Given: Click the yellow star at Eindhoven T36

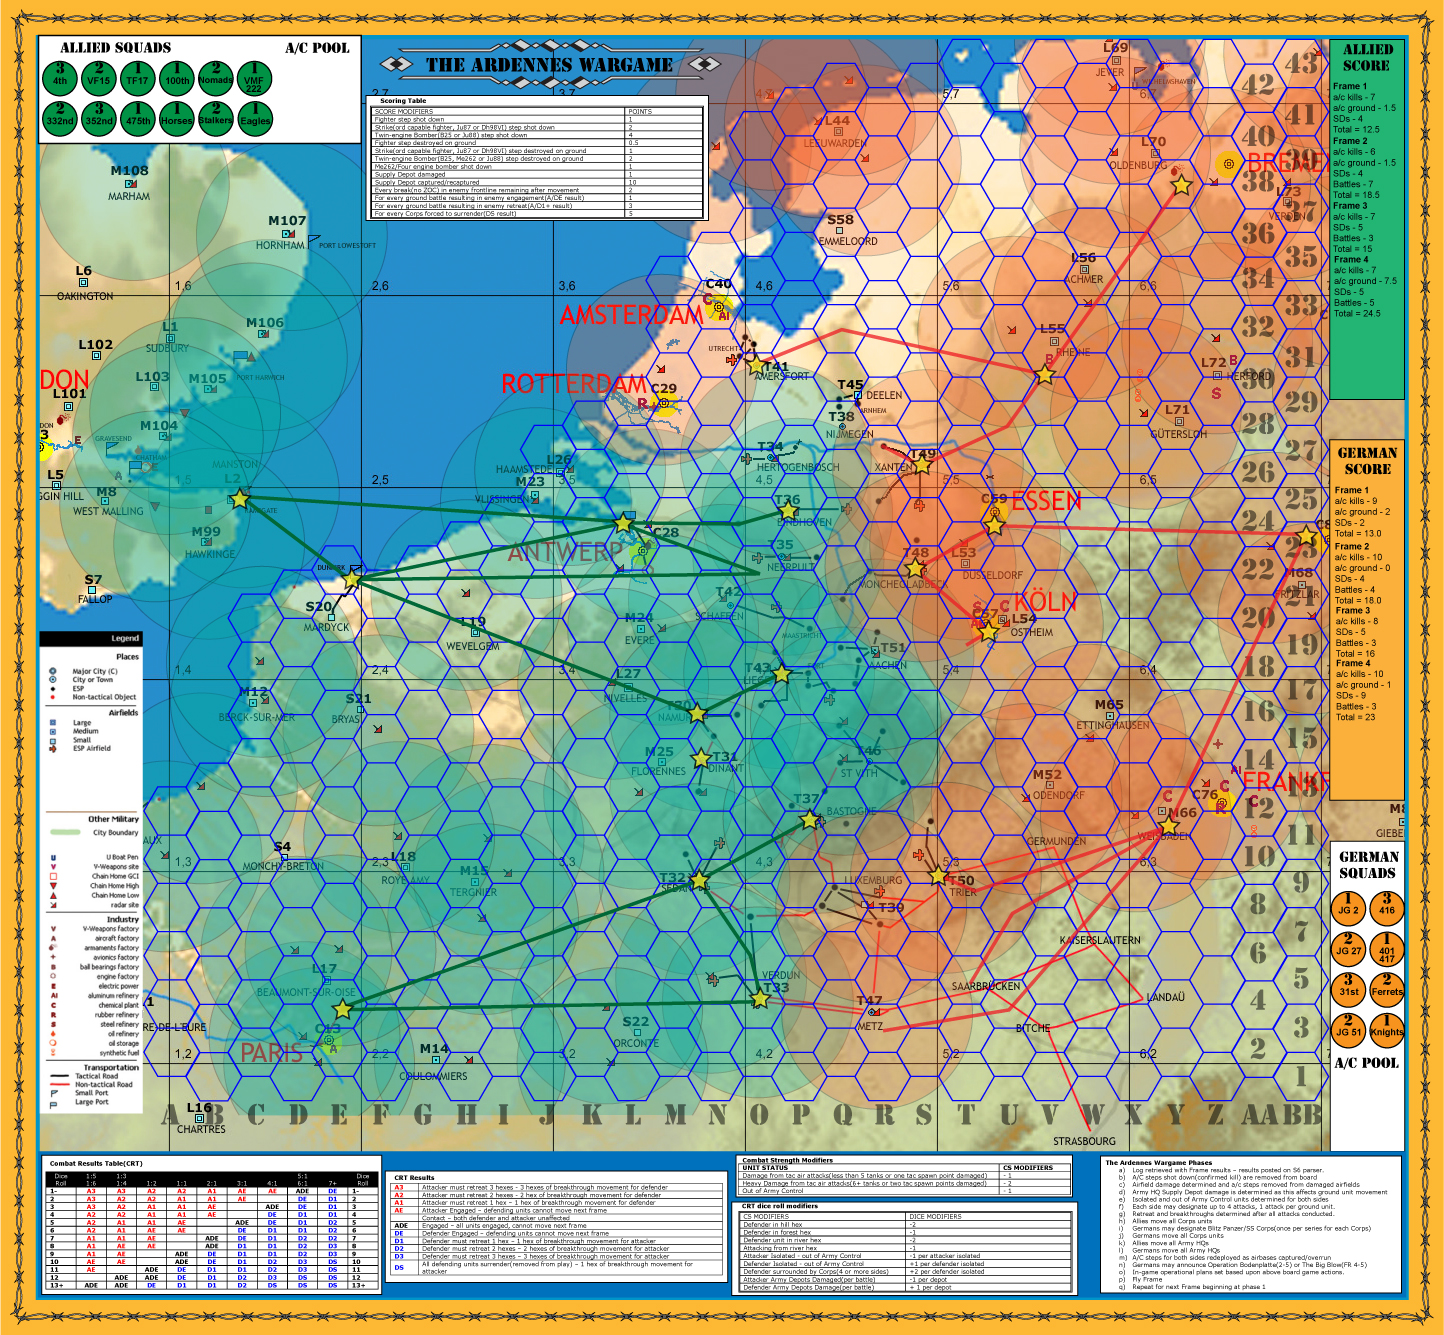Looking at the screenshot, I should (788, 511).
